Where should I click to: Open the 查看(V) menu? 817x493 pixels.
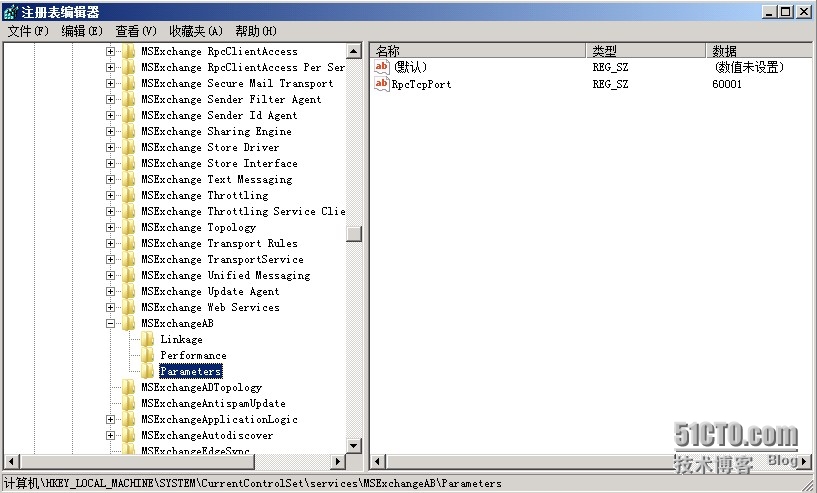click(x=135, y=31)
